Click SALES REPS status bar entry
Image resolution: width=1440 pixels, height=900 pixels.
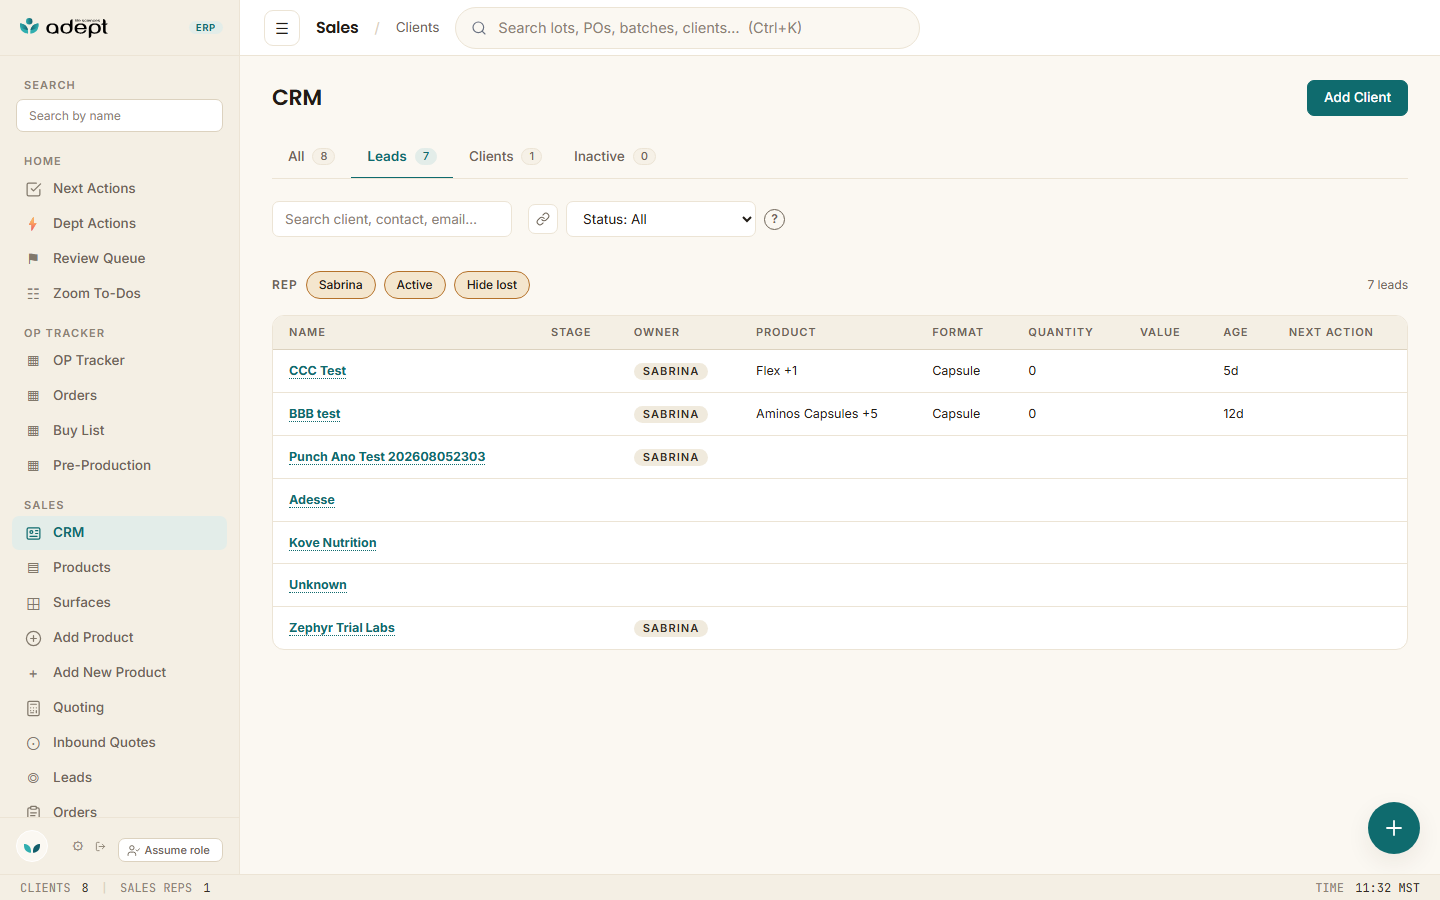[x=165, y=888]
